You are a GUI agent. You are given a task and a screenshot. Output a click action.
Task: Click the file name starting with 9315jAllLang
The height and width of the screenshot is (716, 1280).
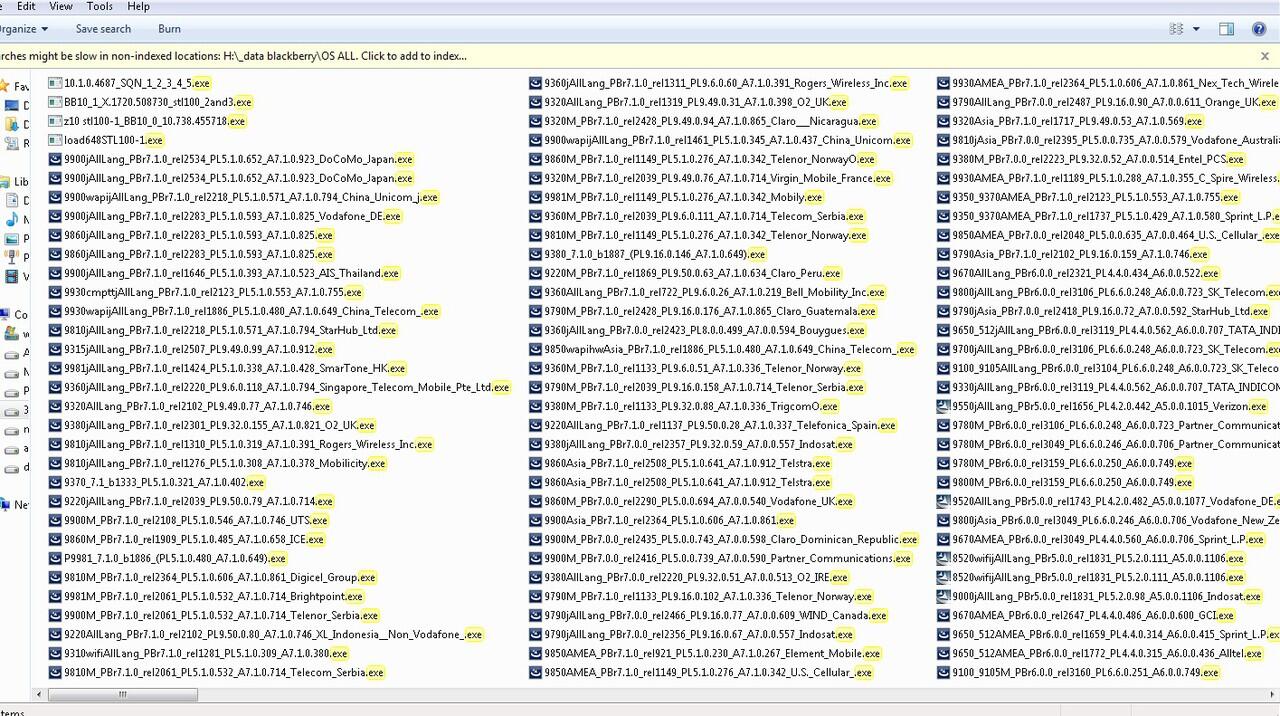coord(199,349)
